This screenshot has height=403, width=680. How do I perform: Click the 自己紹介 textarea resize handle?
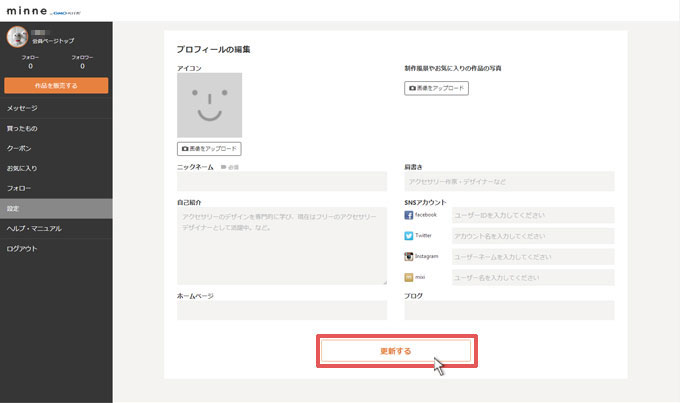[384, 282]
